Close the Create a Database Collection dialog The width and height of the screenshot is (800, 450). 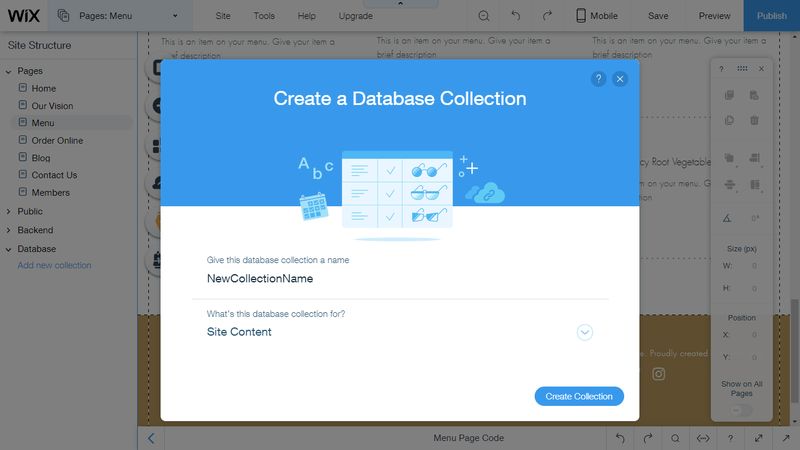[x=620, y=79]
